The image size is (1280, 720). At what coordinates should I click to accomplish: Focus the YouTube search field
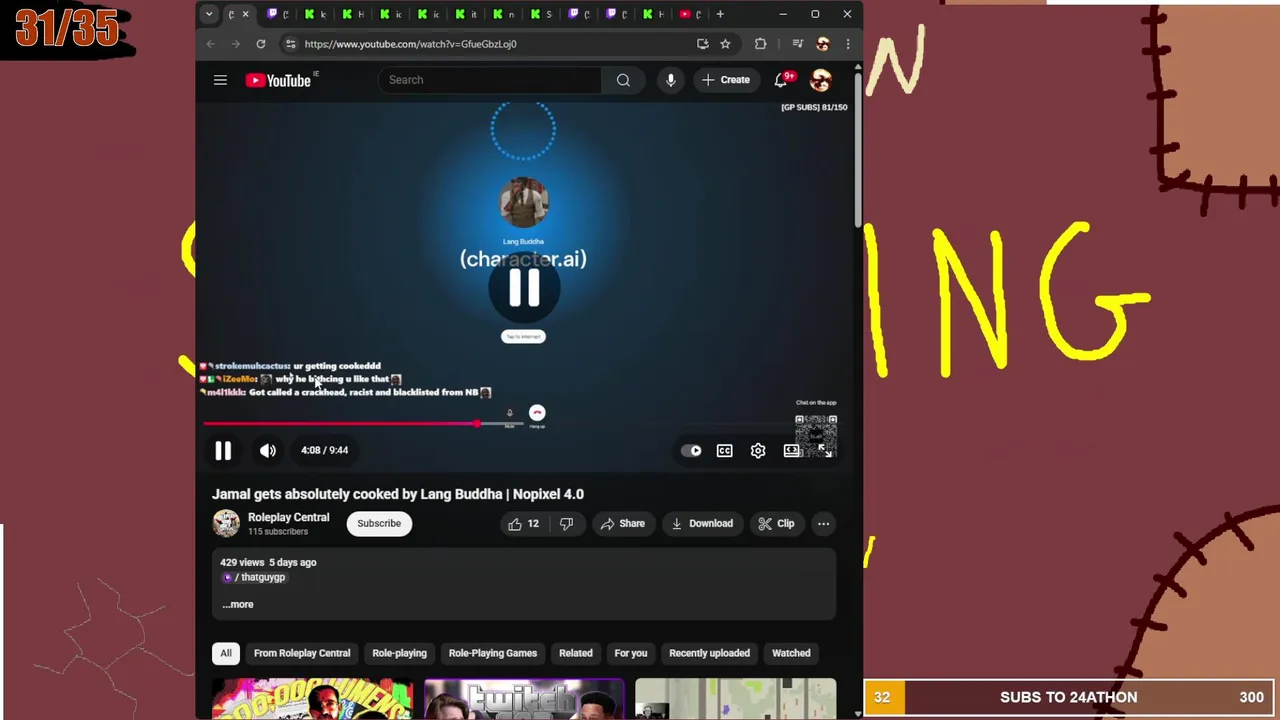click(490, 80)
